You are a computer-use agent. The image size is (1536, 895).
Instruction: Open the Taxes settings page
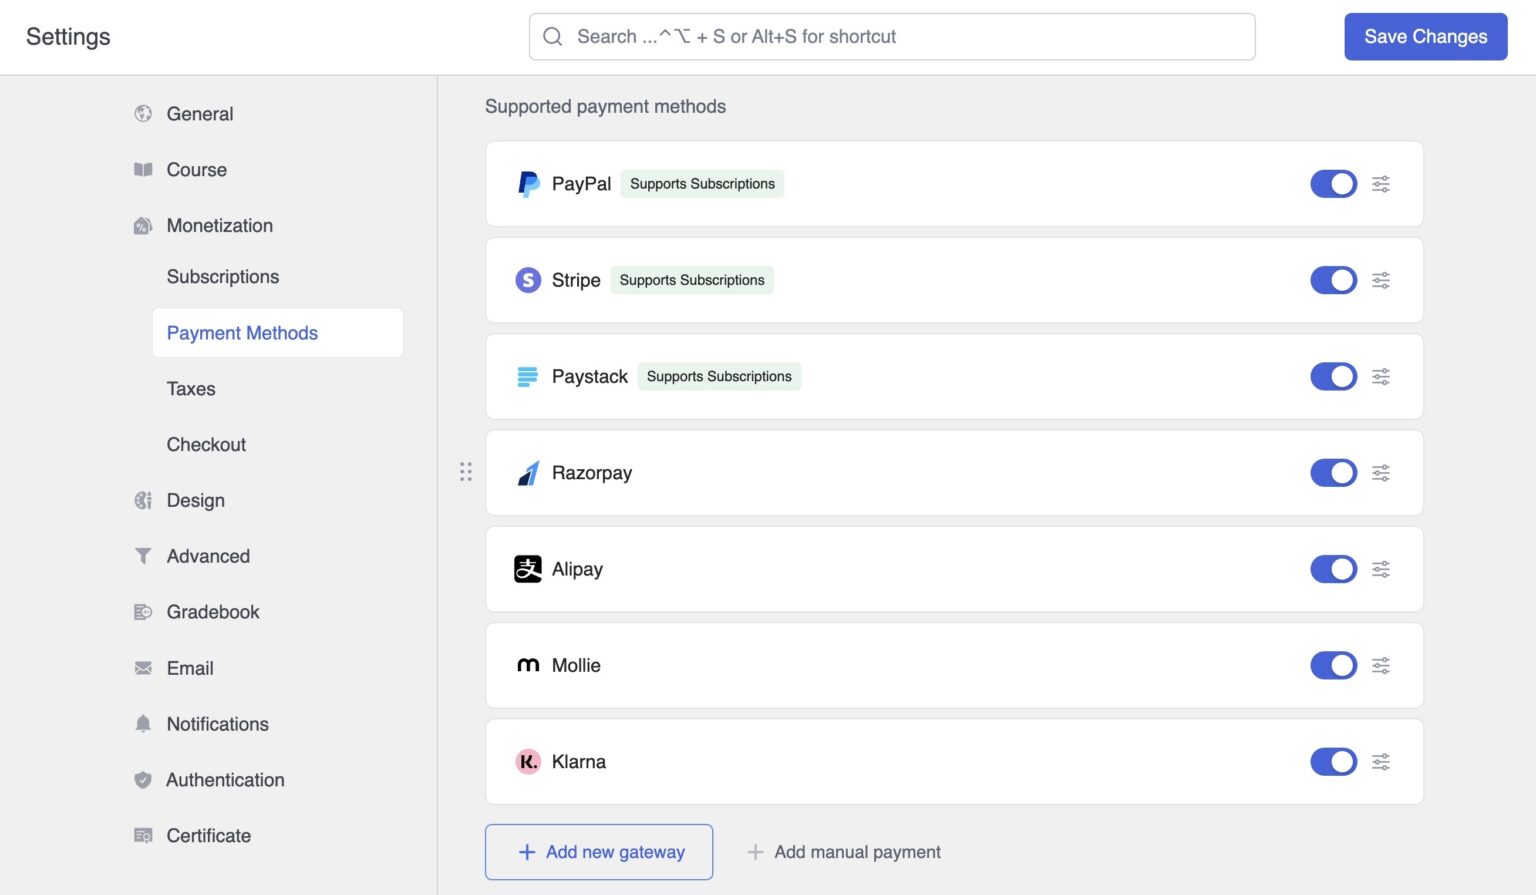[191, 389]
